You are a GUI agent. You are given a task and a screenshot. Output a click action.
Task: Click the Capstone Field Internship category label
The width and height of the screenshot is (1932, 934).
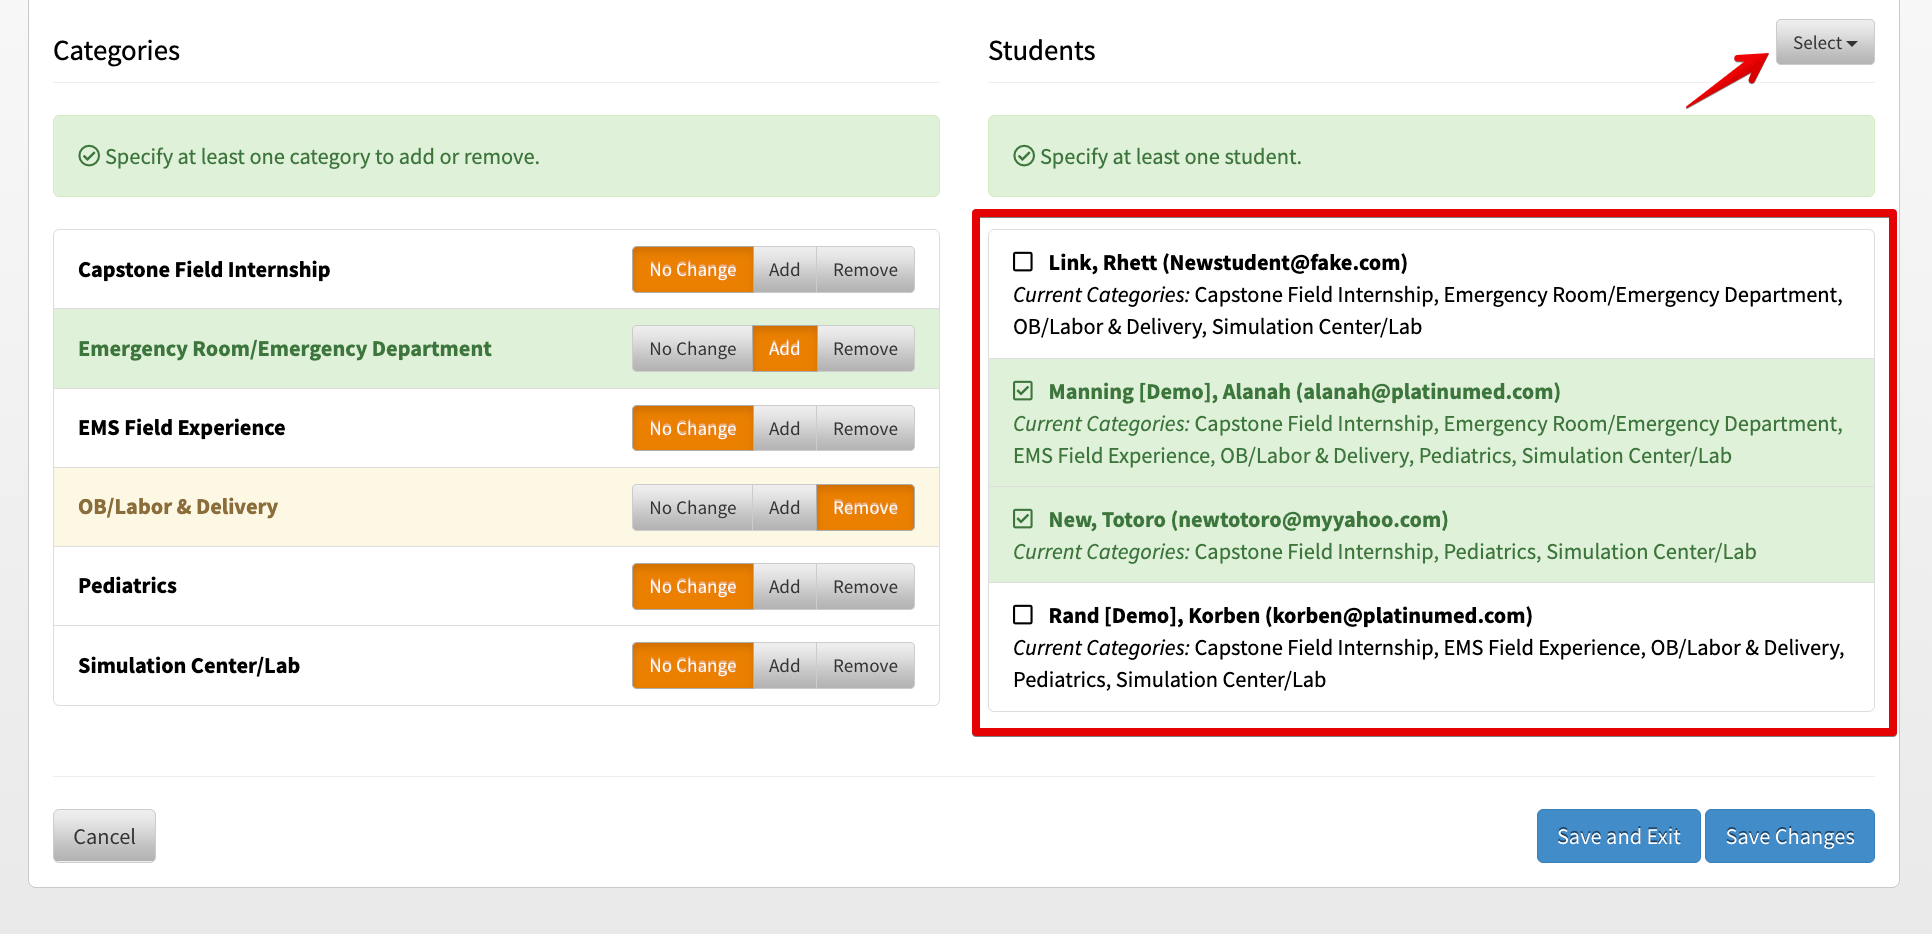tap(204, 270)
